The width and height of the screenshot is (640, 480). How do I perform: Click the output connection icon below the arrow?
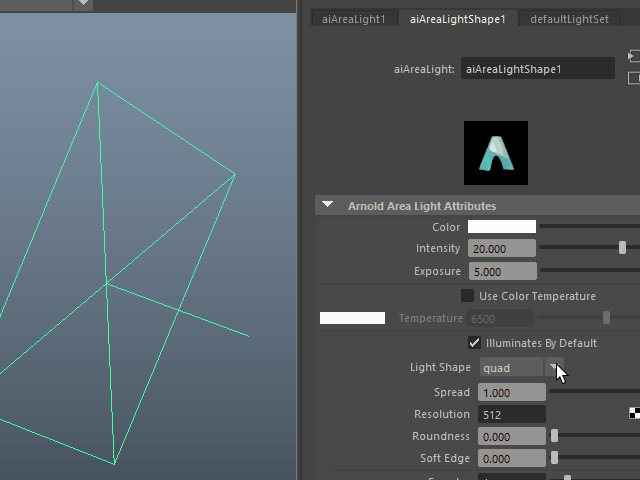pyautogui.click(x=633, y=78)
